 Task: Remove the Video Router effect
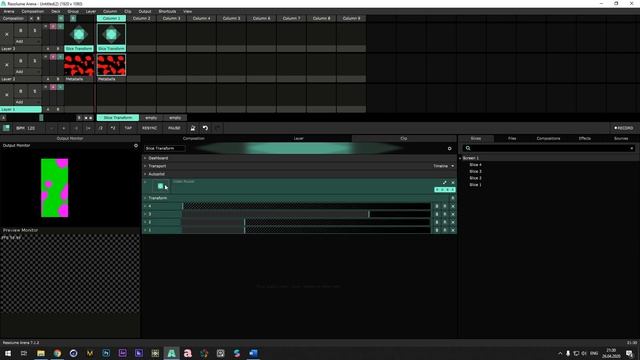point(452,182)
